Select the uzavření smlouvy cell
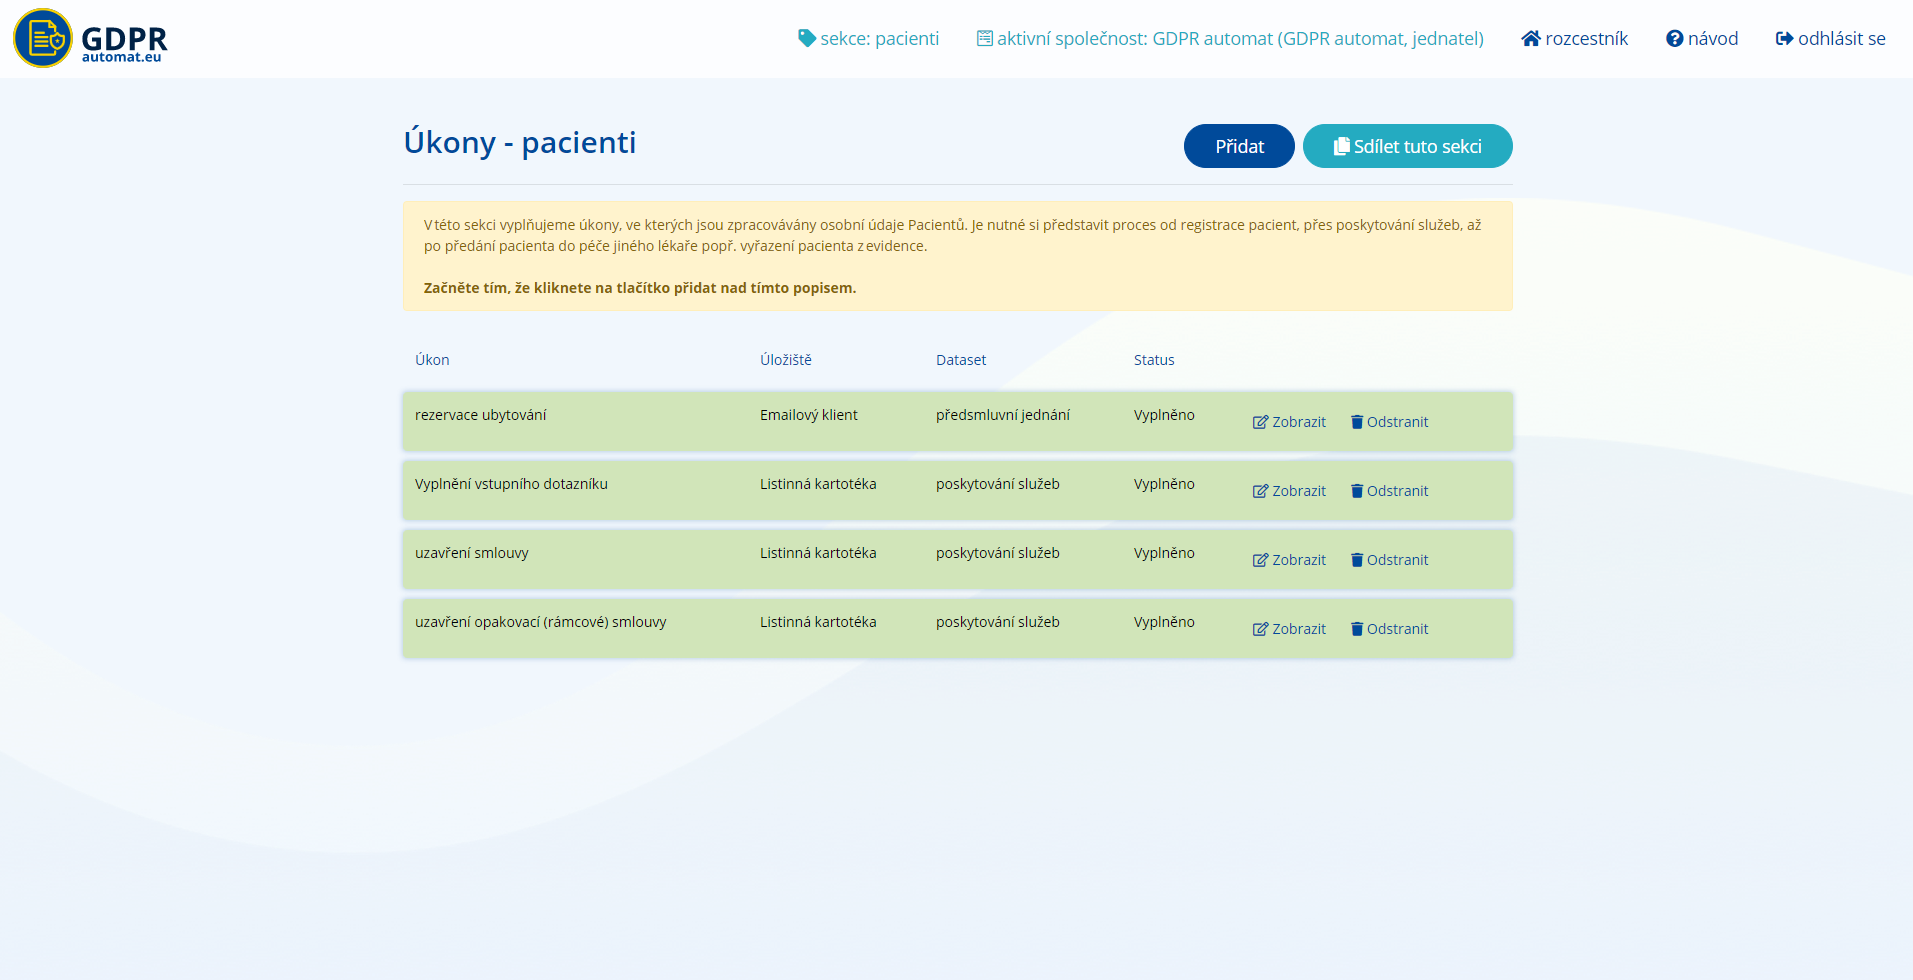The height and width of the screenshot is (980, 1913). tap(472, 553)
